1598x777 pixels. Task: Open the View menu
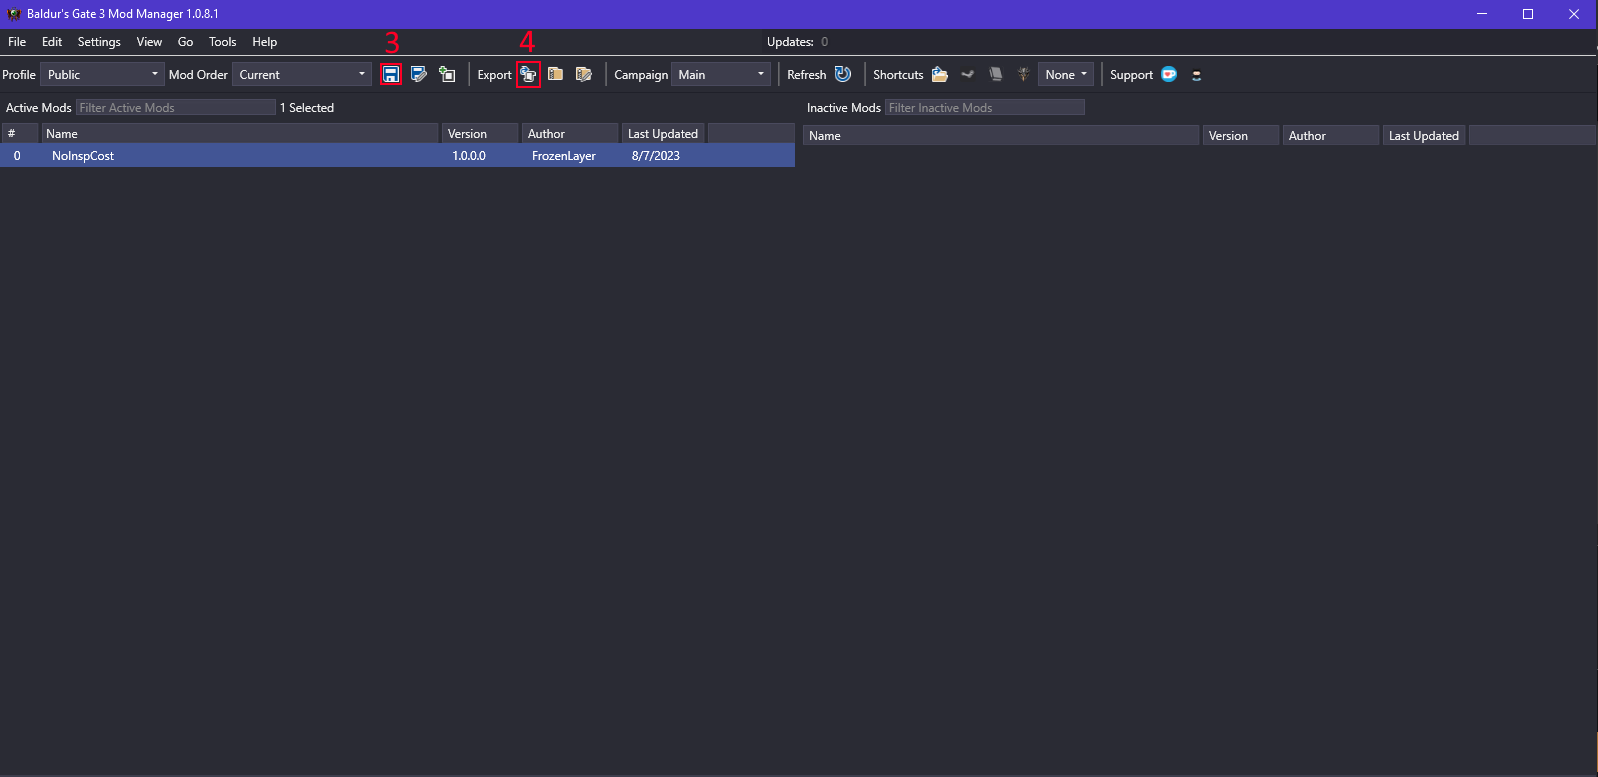click(149, 42)
